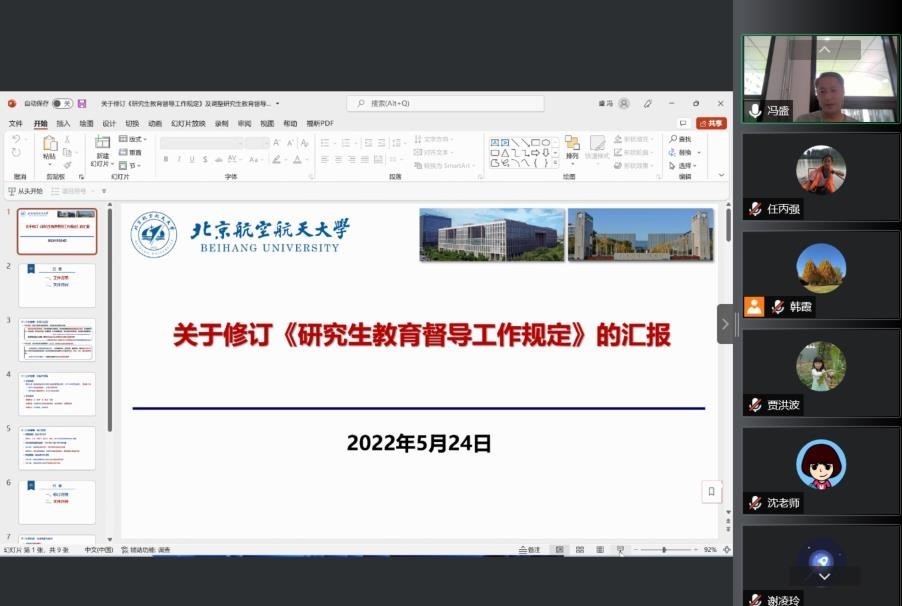
Task: Click the bookmark icon on slide corner
Action: (711, 491)
